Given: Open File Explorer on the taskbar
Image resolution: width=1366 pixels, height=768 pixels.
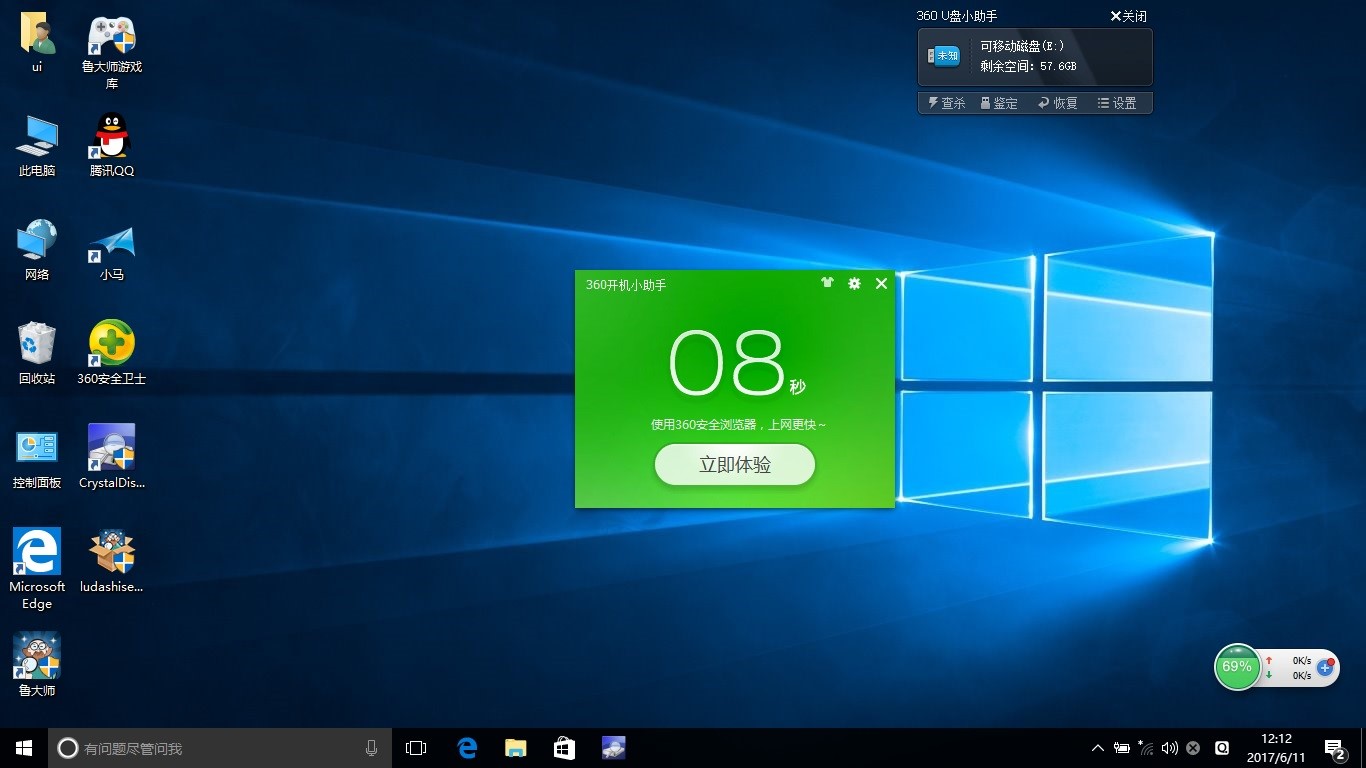Looking at the screenshot, I should [x=515, y=748].
